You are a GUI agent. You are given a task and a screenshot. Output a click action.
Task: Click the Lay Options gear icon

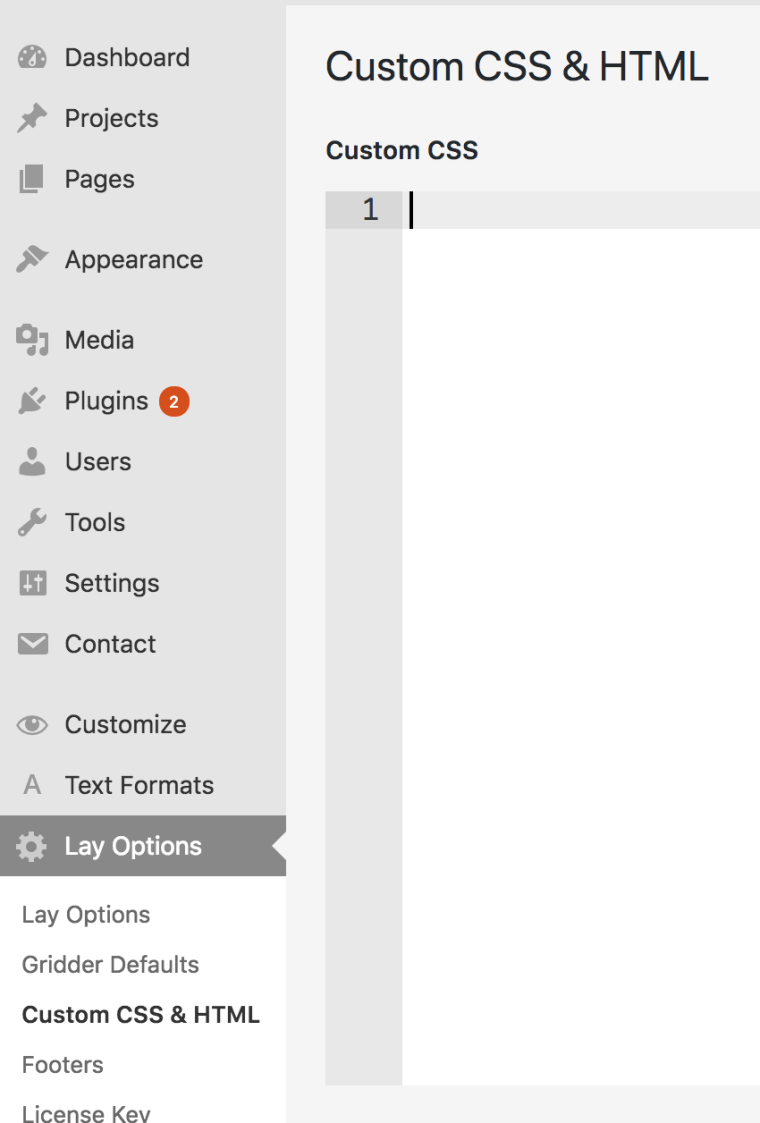pos(32,847)
